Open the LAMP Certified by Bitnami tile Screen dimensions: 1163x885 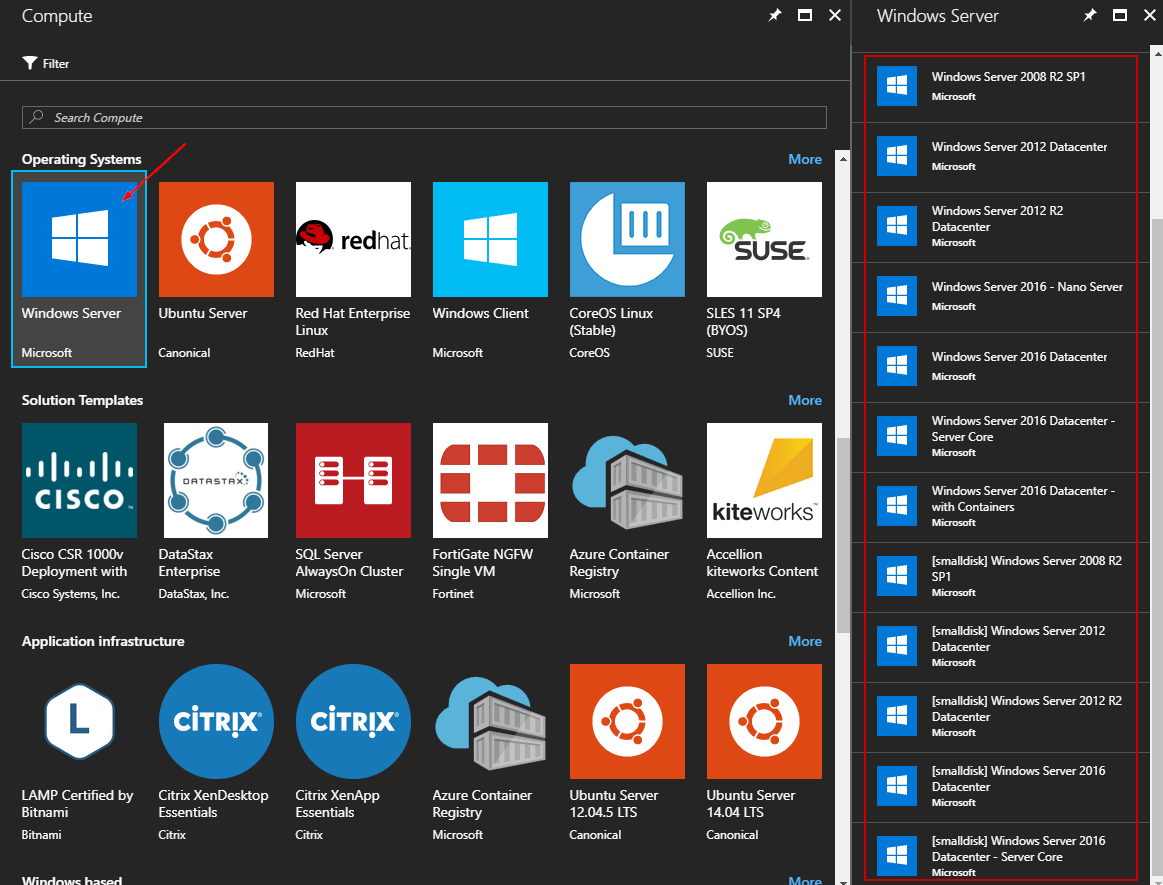point(79,753)
